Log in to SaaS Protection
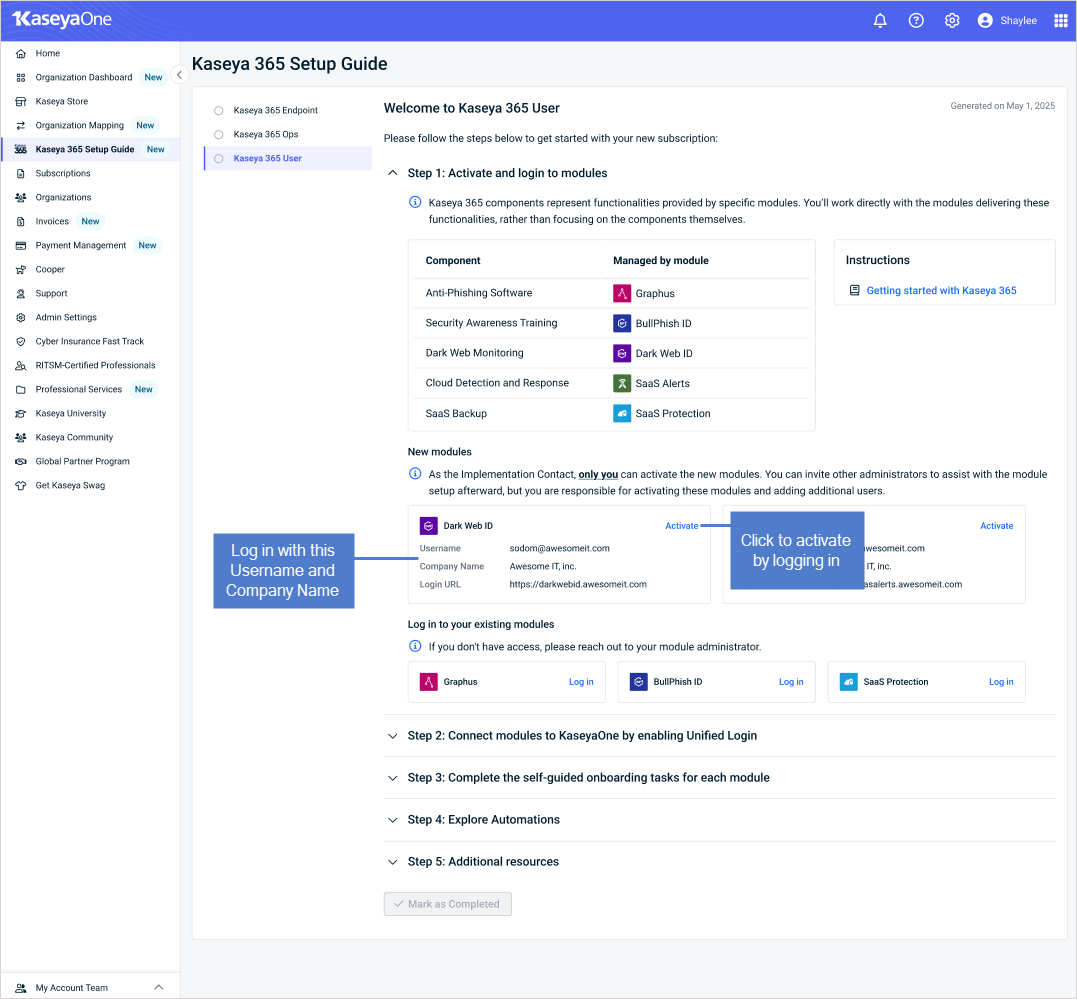 point(1001,682)
